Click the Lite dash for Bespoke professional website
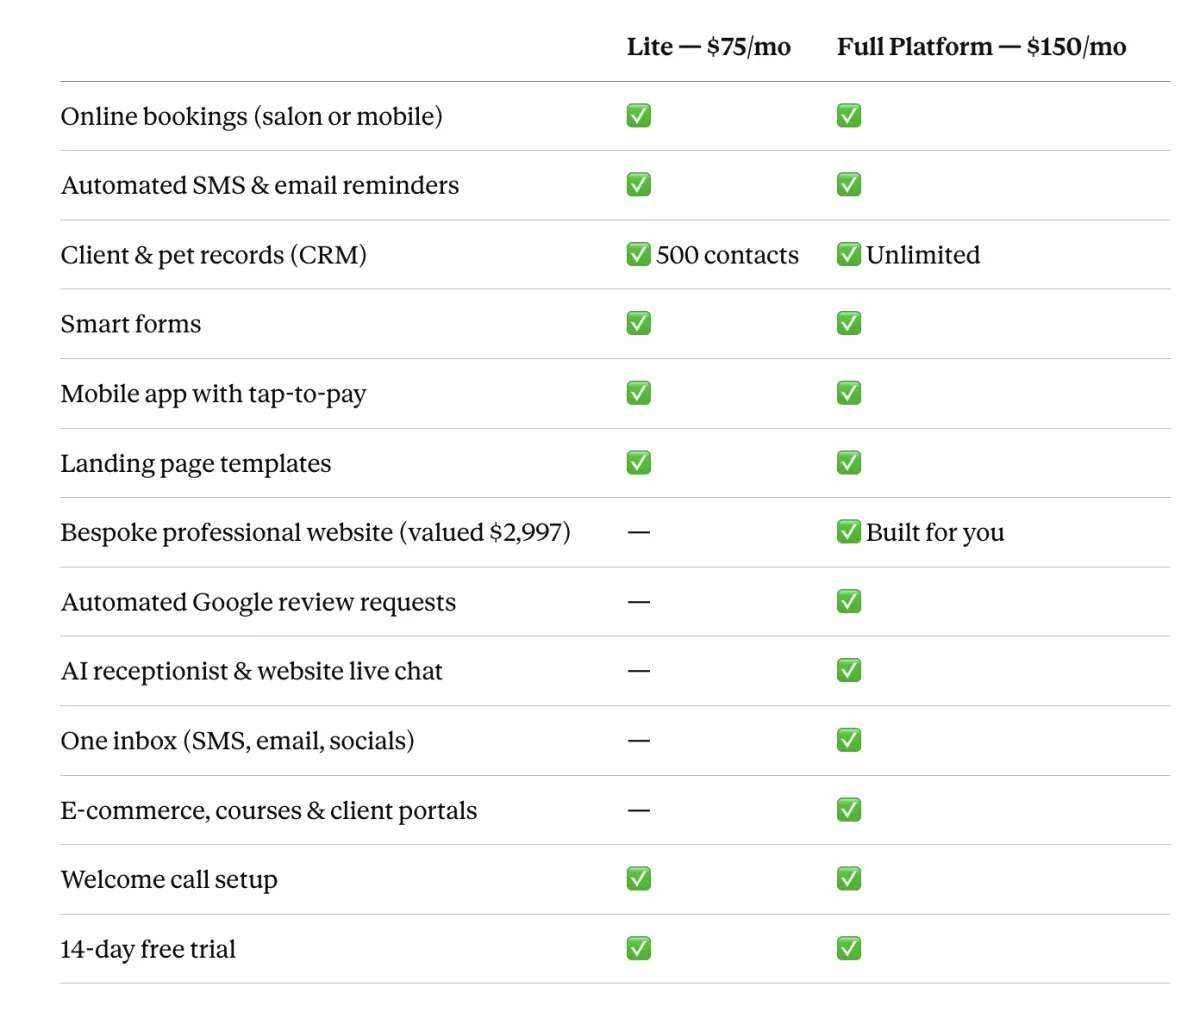This screenshot has height=1018, width=1200. click(639, 532)
